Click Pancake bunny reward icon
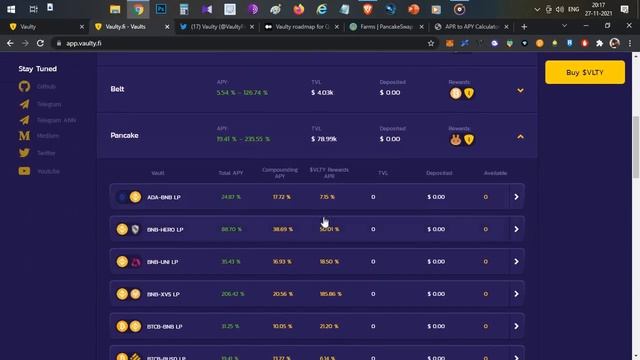Viewport: 640px width, 360px height. coord(456,140)
